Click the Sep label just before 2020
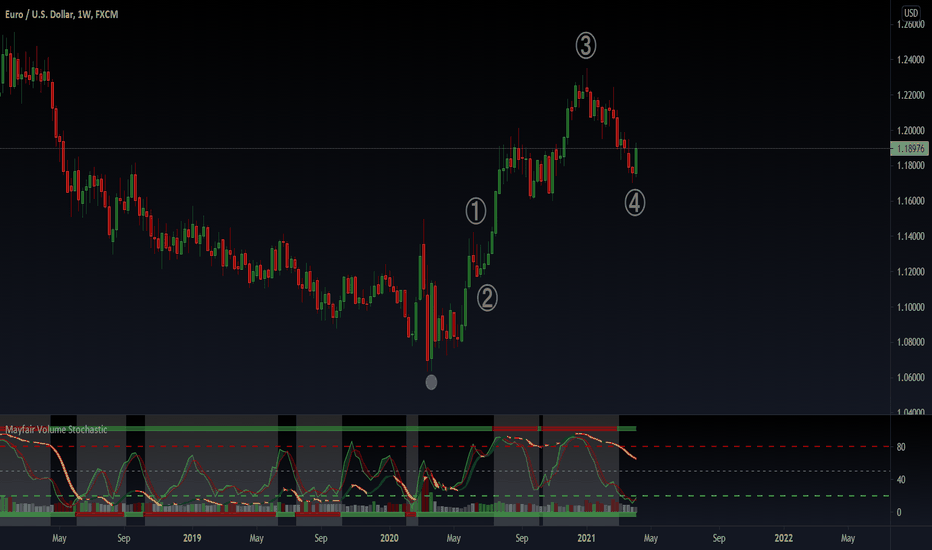932x550 pixels. [x=320, y=538]
